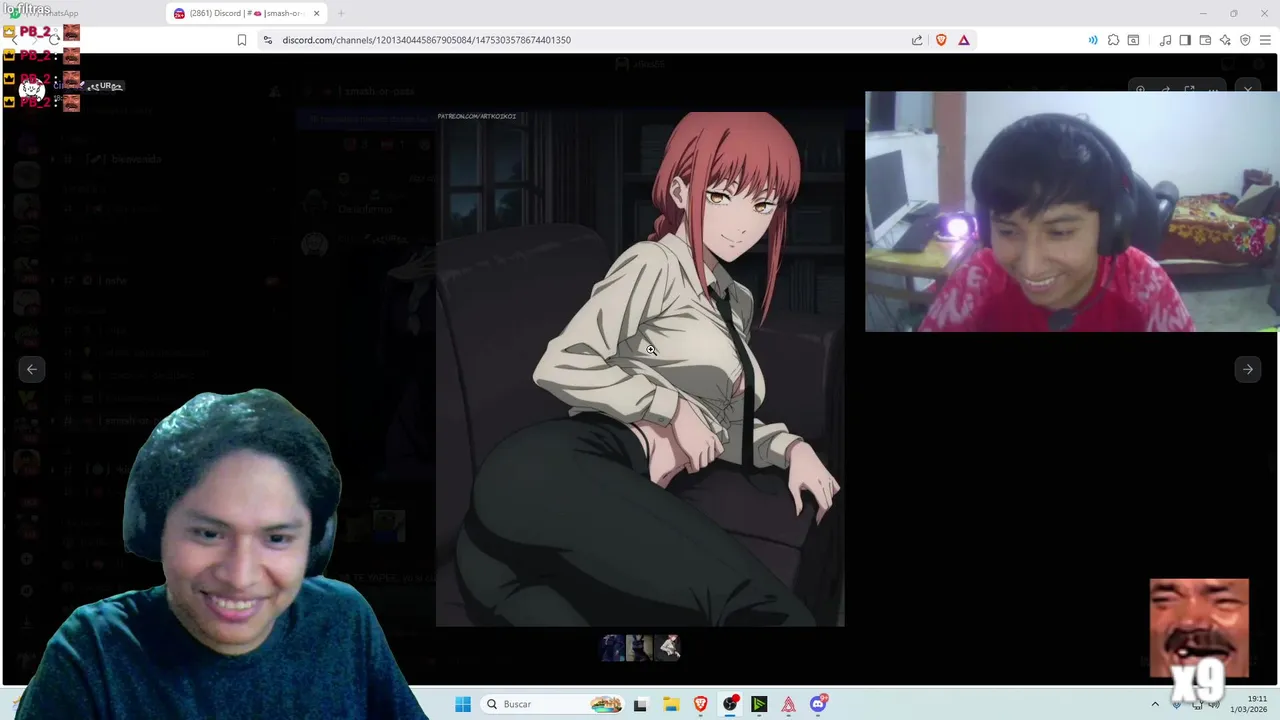Go to the next image in viewer

point(1248,369)
